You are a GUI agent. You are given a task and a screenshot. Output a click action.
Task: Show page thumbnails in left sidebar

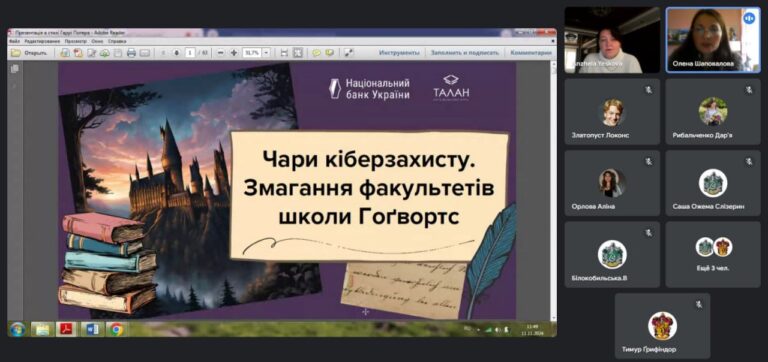tap(15, 69)
